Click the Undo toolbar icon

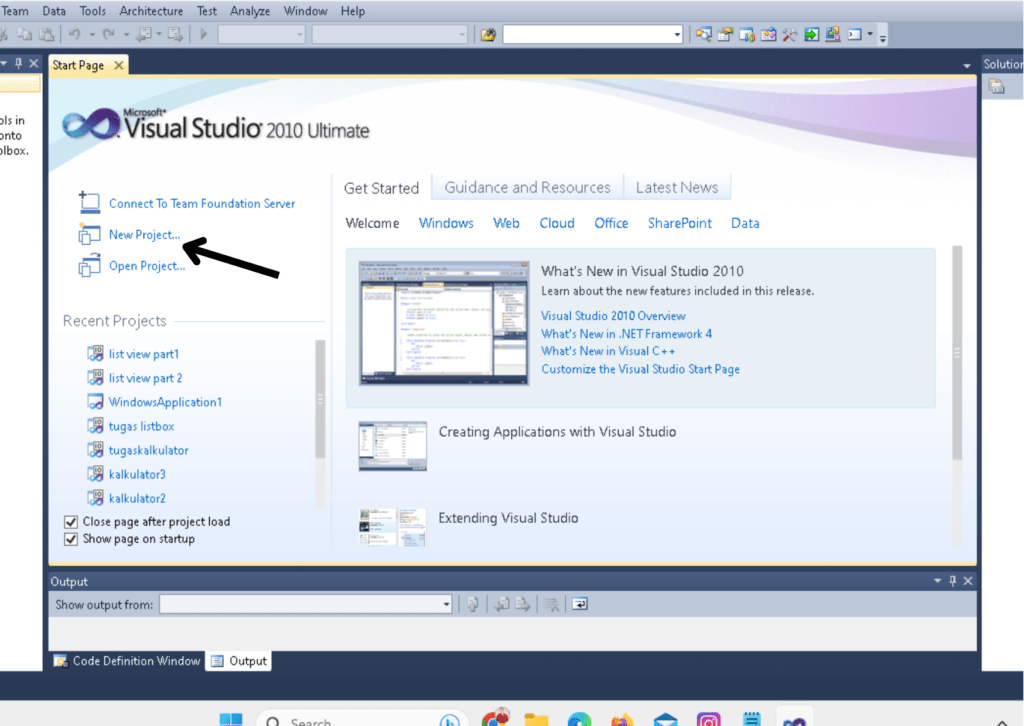click(74, 35)
